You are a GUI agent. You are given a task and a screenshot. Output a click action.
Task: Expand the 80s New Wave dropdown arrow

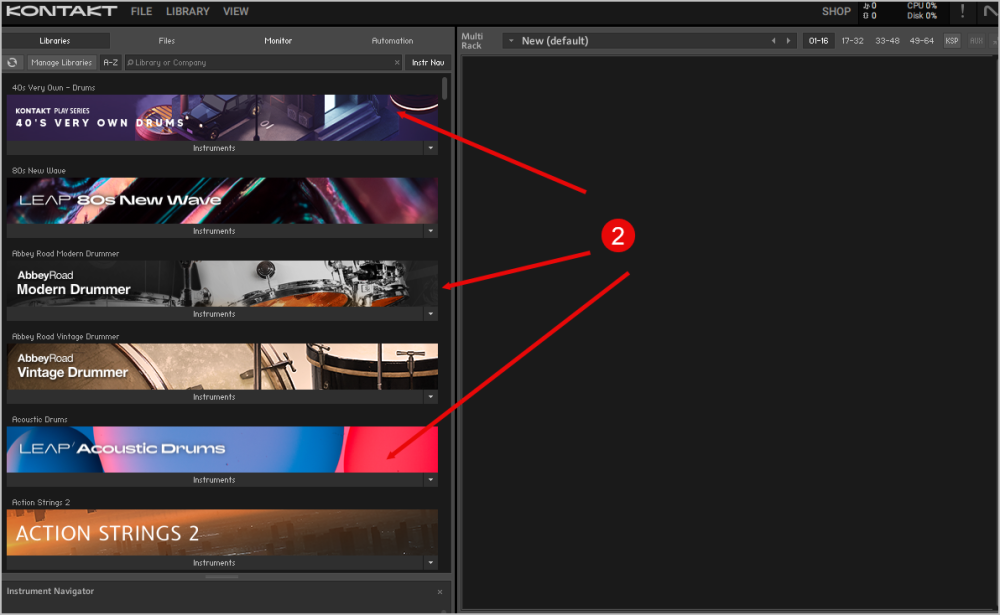point(431,231)
